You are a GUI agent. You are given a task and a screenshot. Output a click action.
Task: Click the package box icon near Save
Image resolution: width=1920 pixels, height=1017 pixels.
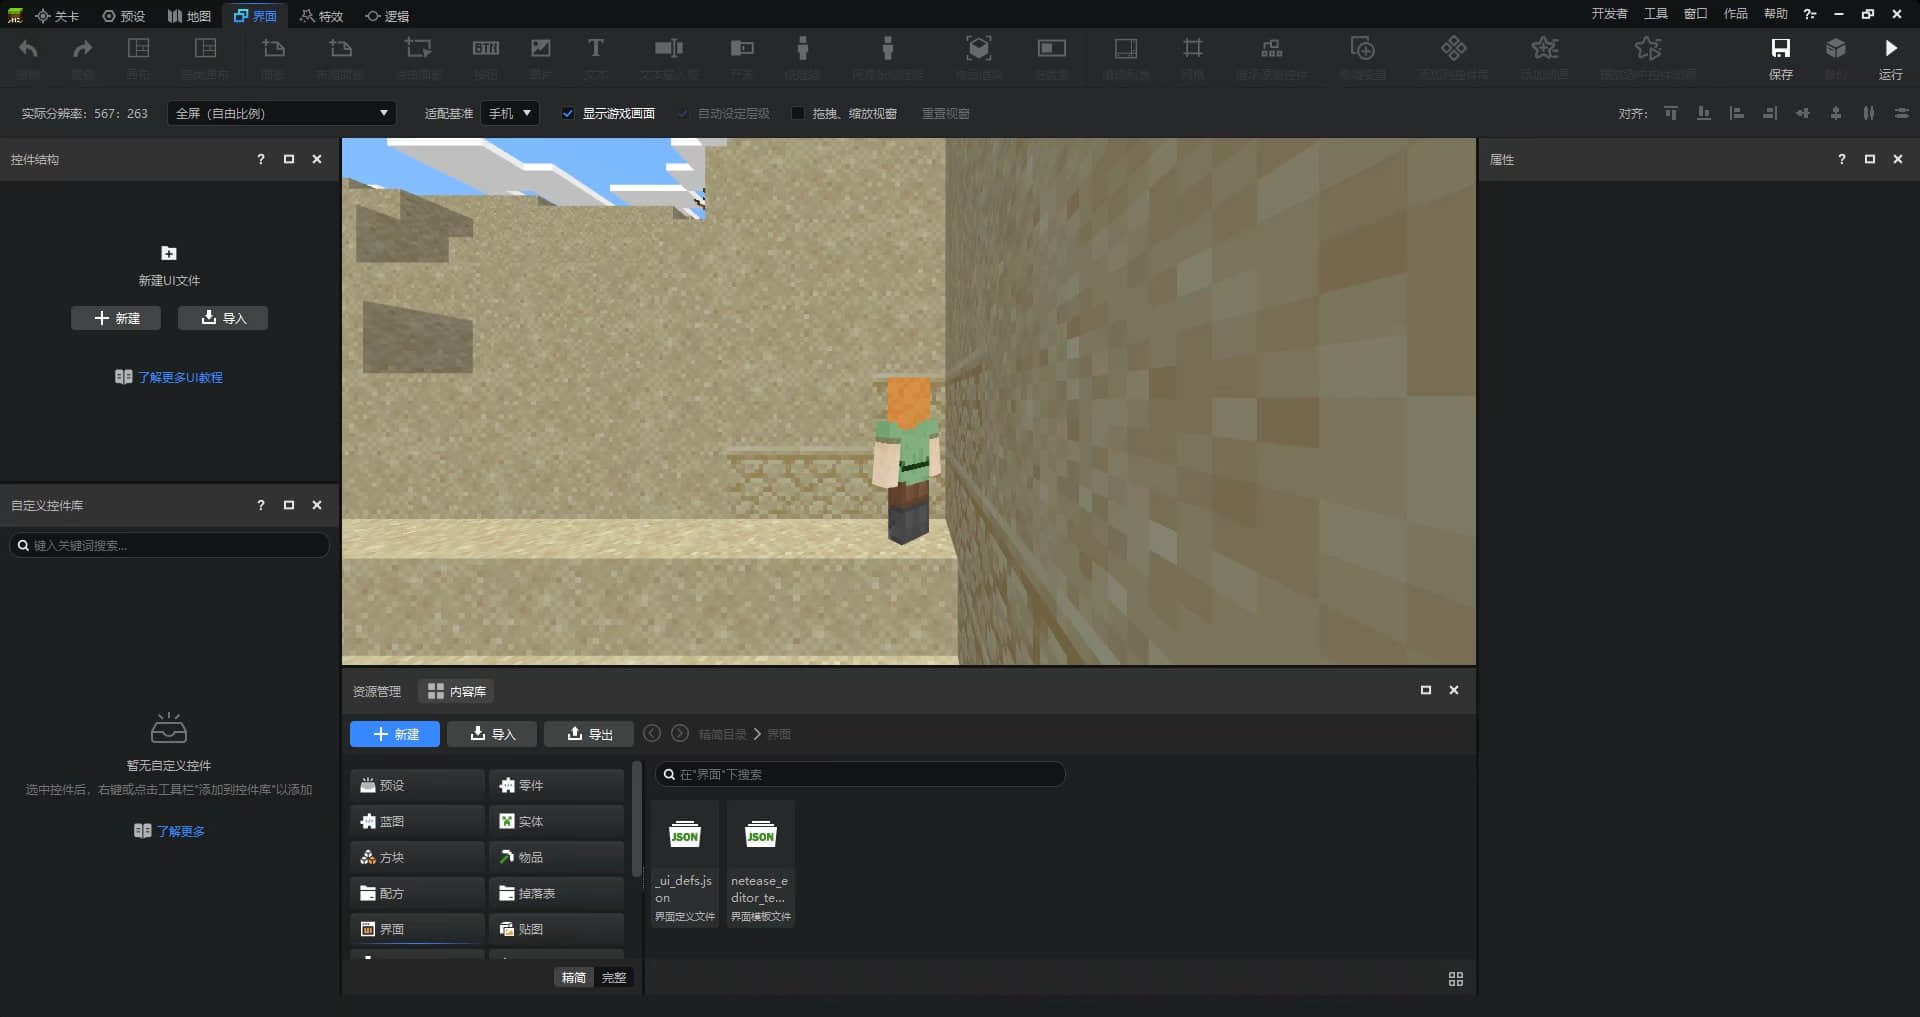pos(1835,48)
